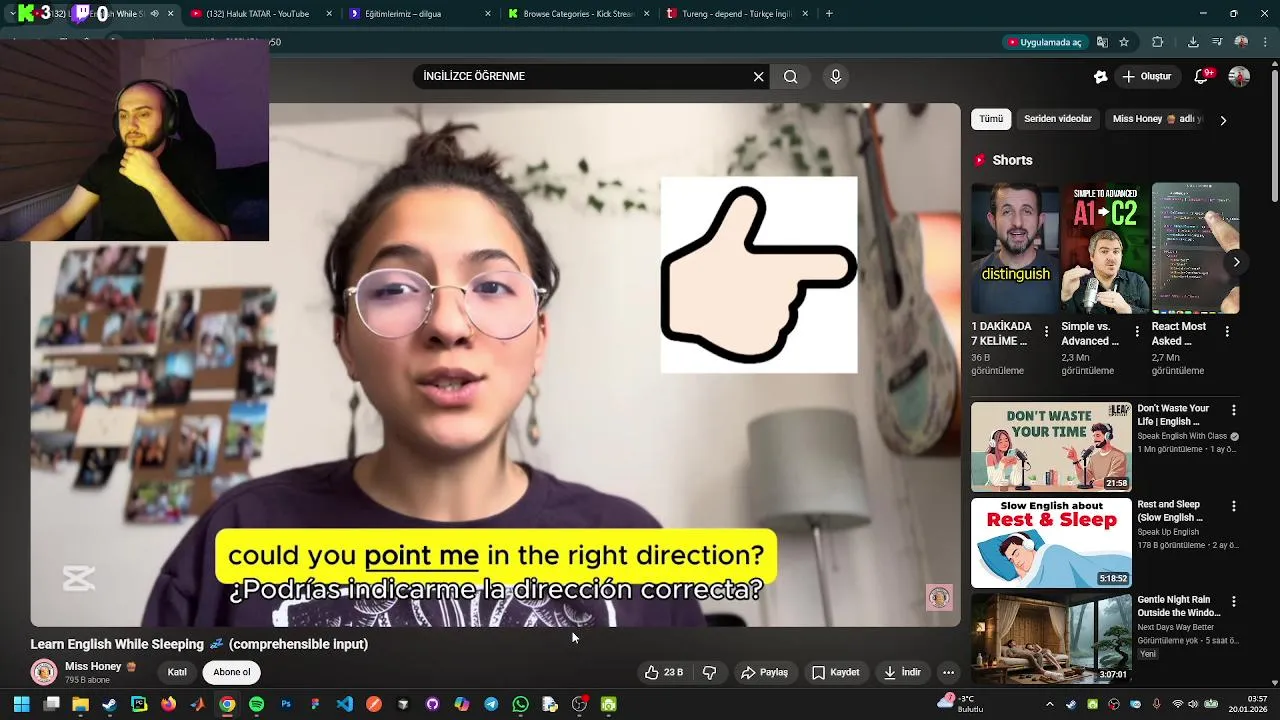This screenshot has width=1280, height=720.
Task: Run the YouTube search with the magnifier button
Action: click(x=791, y=77)
